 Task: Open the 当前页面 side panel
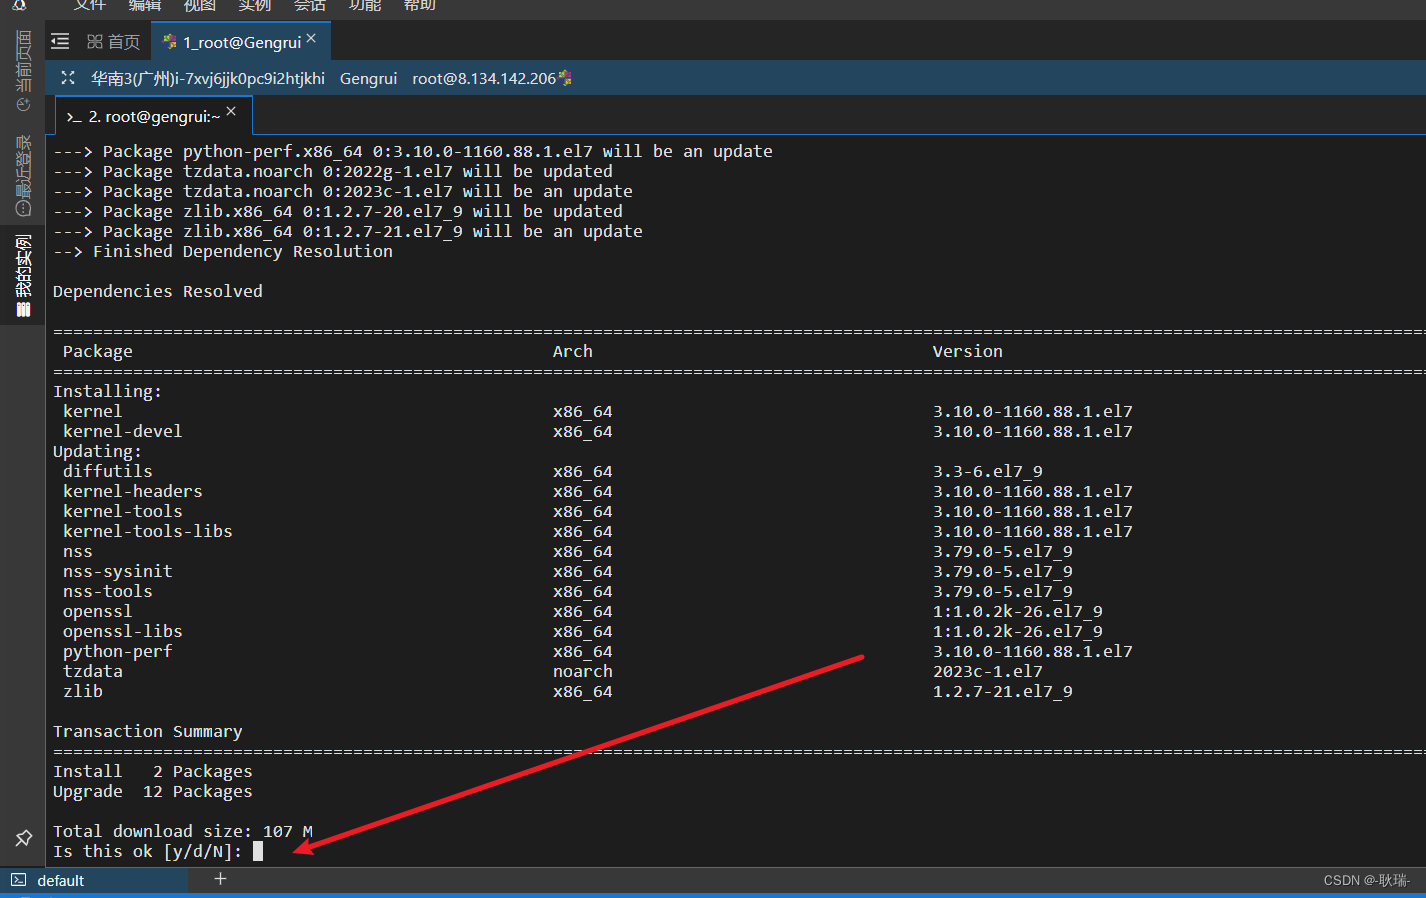point(23,70)
